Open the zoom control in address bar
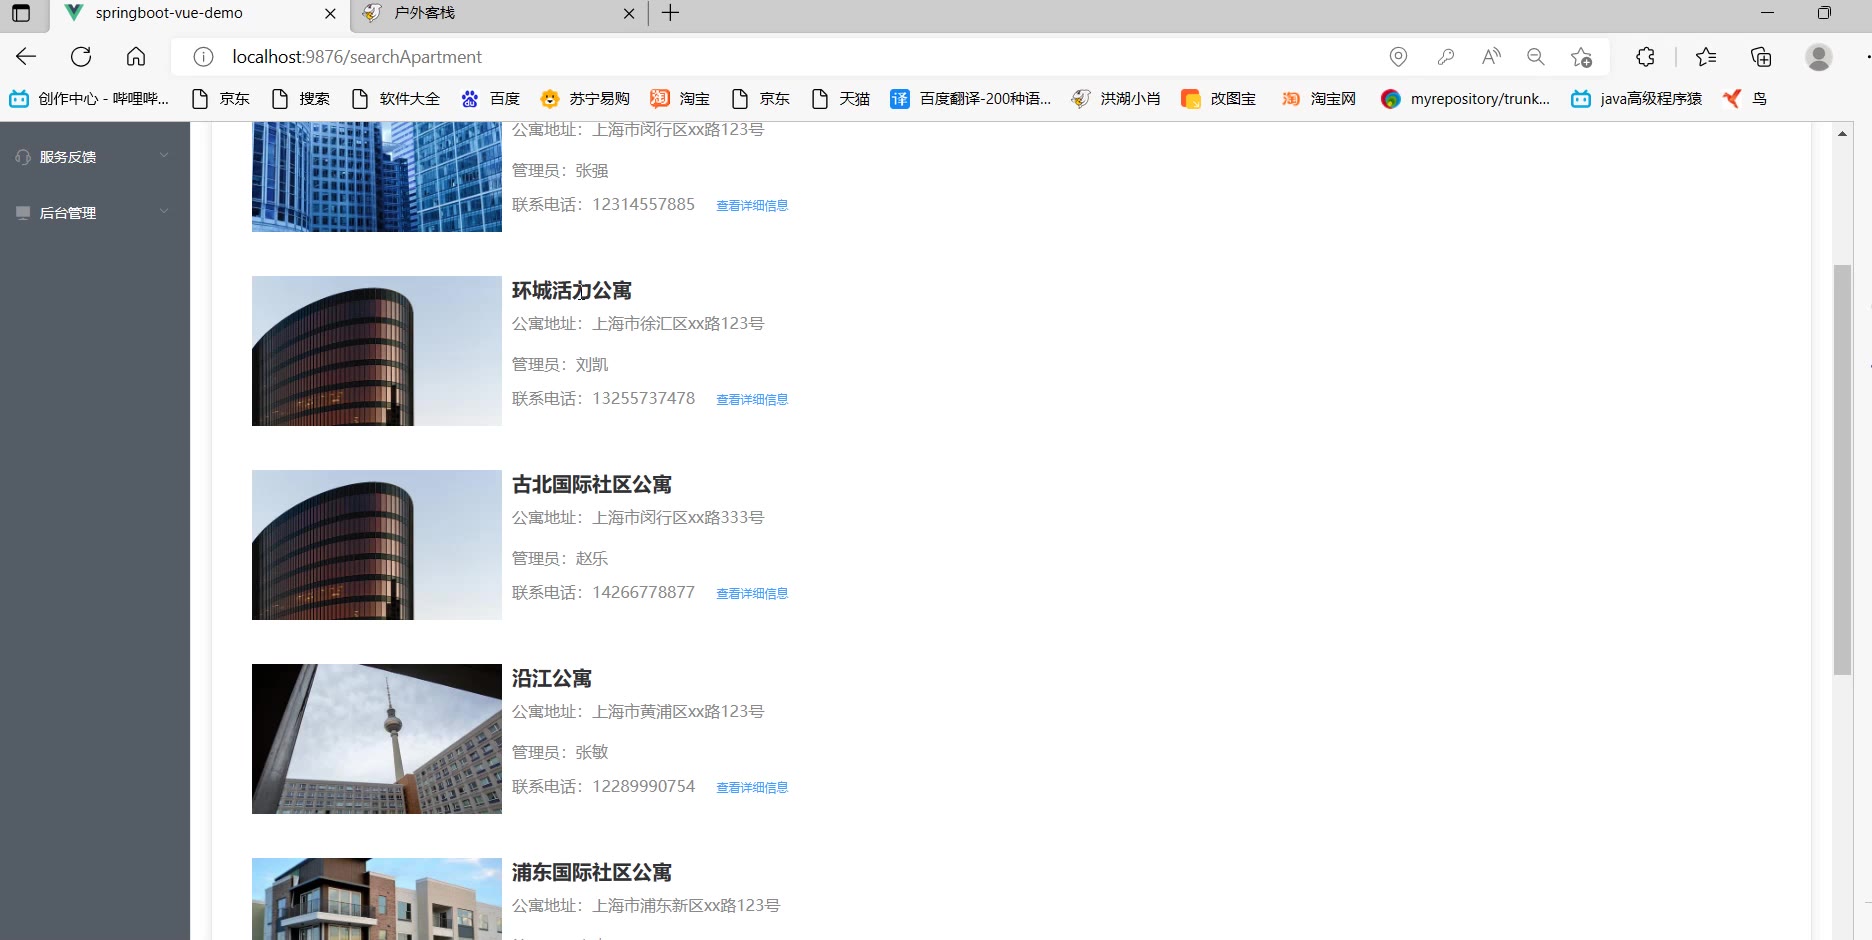 [x=1536, y=57]
